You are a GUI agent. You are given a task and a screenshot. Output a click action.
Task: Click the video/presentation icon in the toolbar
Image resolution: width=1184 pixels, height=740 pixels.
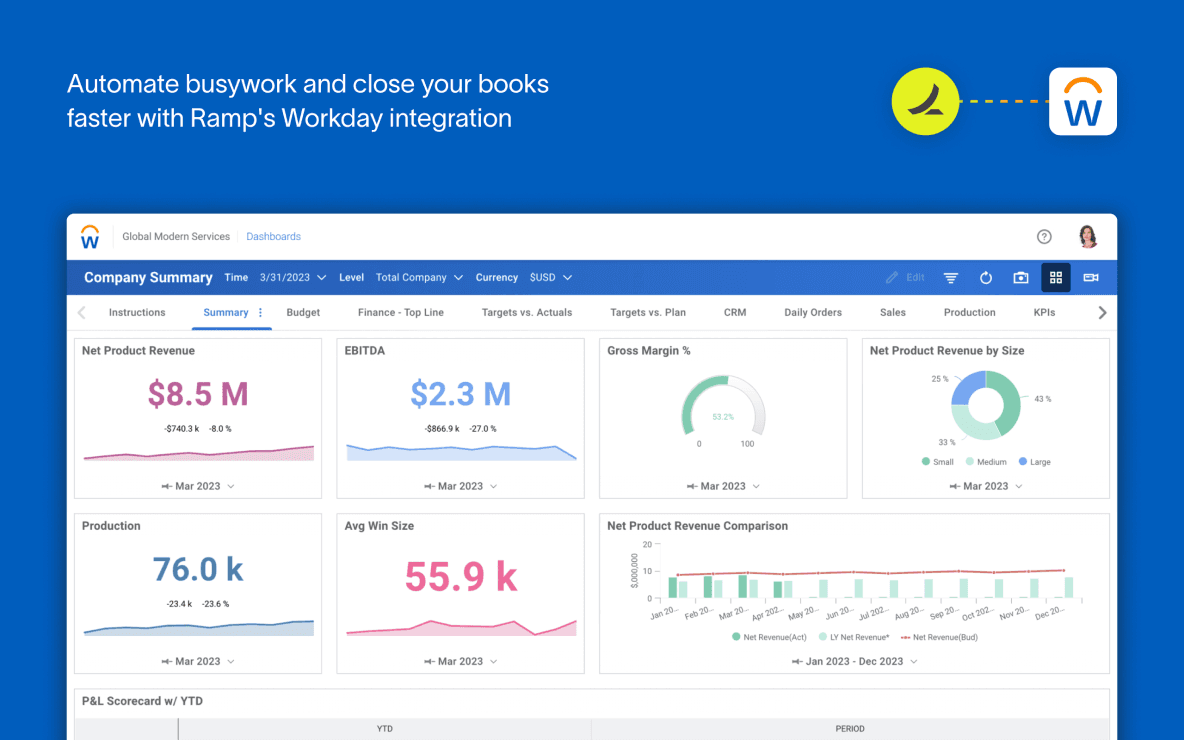pyautogui.click(x=1090, y=277)
